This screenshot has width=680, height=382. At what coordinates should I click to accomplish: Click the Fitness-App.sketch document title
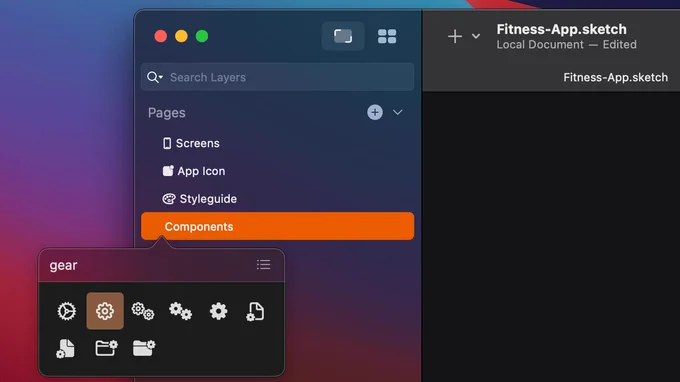(562, 29)
